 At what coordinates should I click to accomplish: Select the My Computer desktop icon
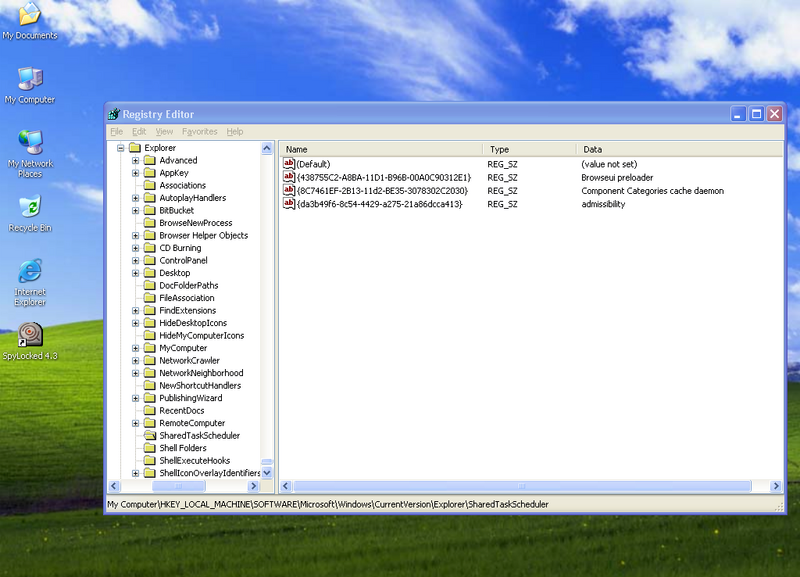click(x=30, y=85)
